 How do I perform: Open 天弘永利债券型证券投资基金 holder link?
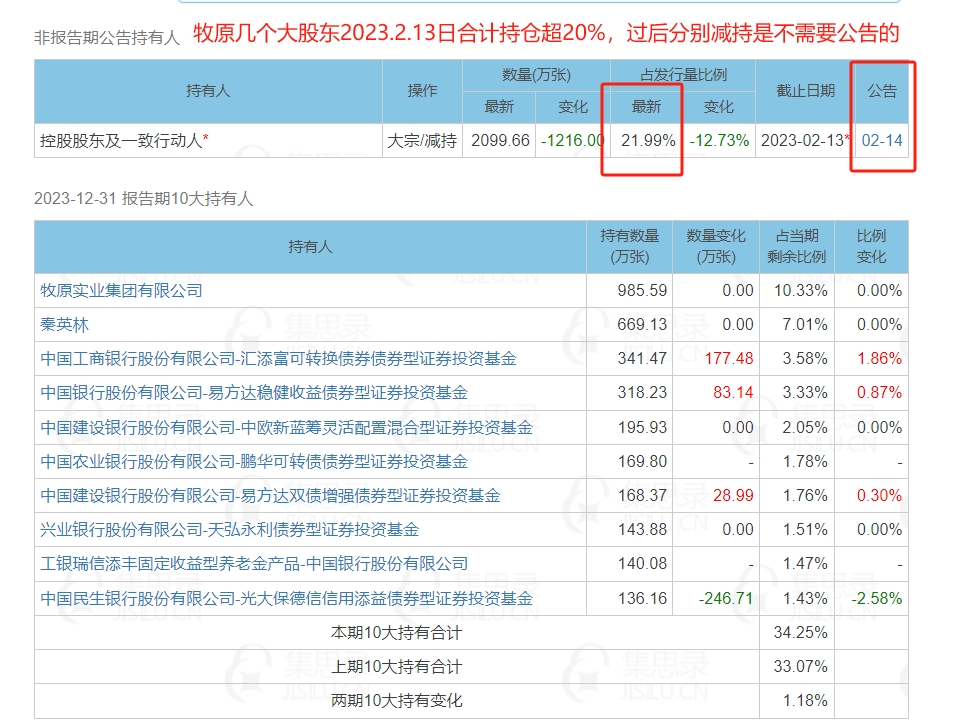pos(230,529)
